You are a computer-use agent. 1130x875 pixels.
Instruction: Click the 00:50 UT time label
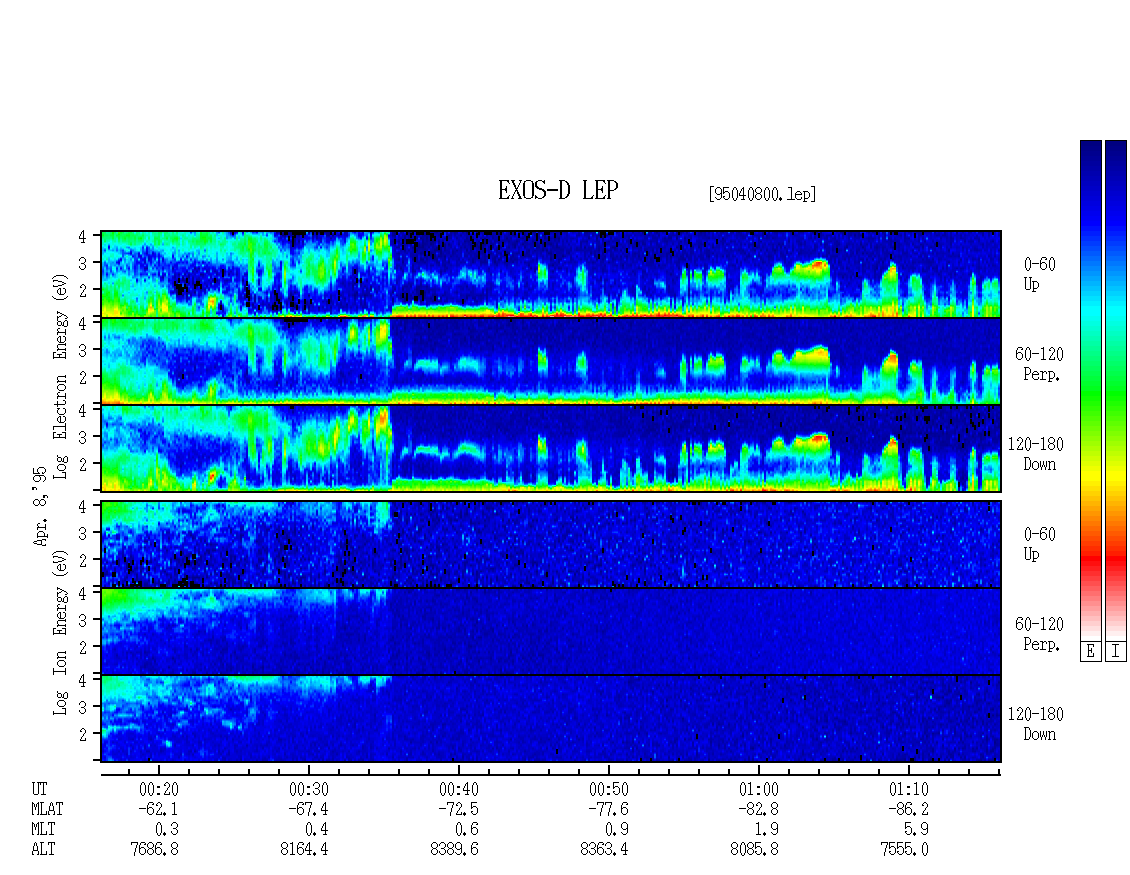[608, 789]
